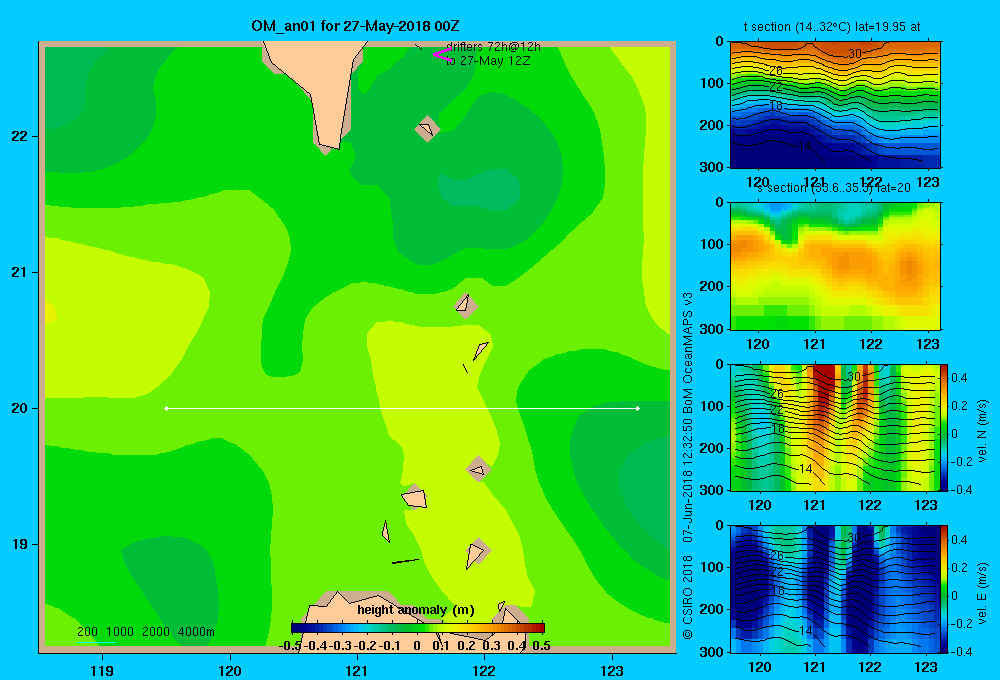Open the eastward velocity section plot
The height and width of the screenshot is (680, 1000).
[835, 589]
